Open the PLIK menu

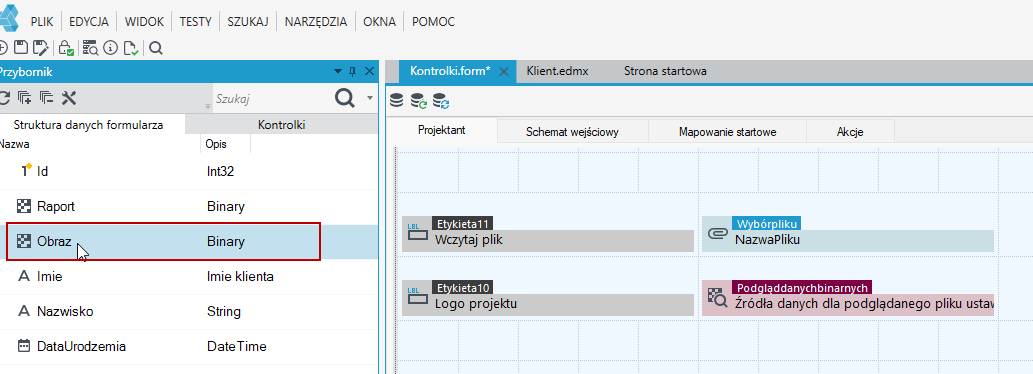(42, 22)
